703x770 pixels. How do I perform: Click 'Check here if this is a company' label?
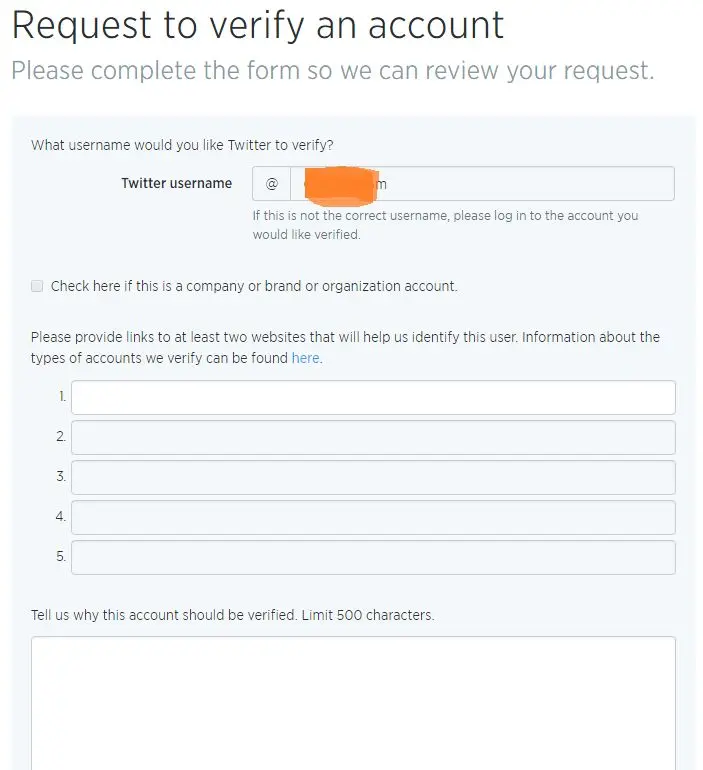(x=254, y=286)
